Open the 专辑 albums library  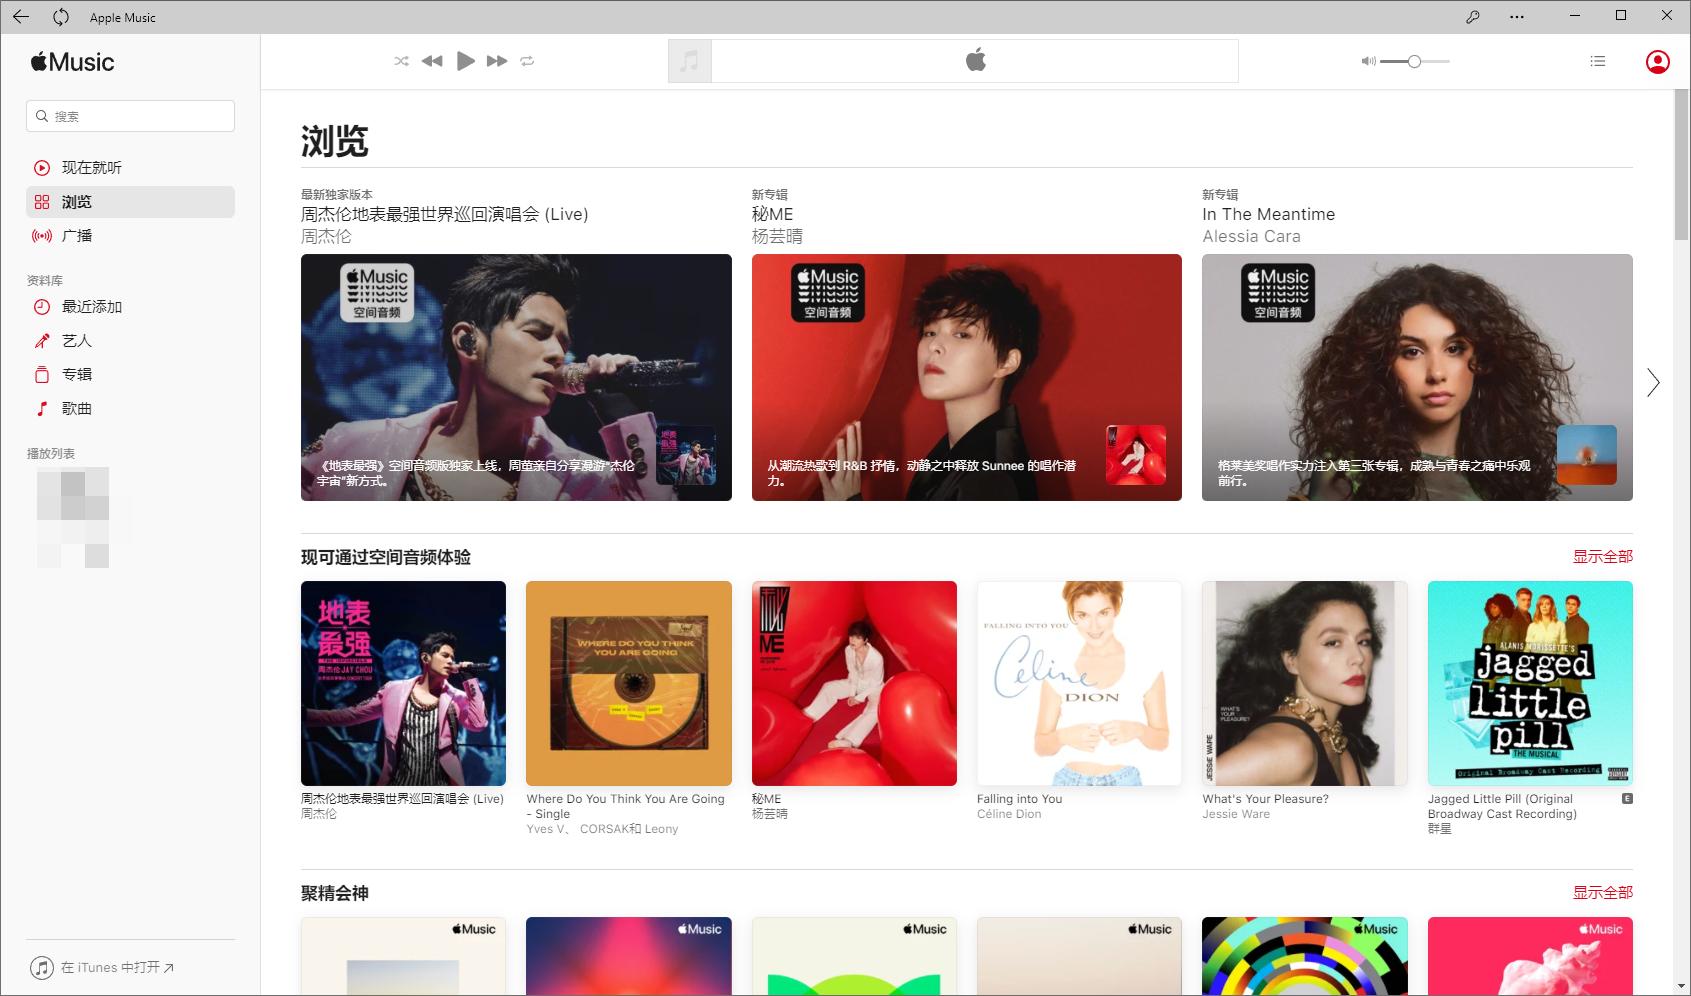pyautogui.click(x=130, y=375)
